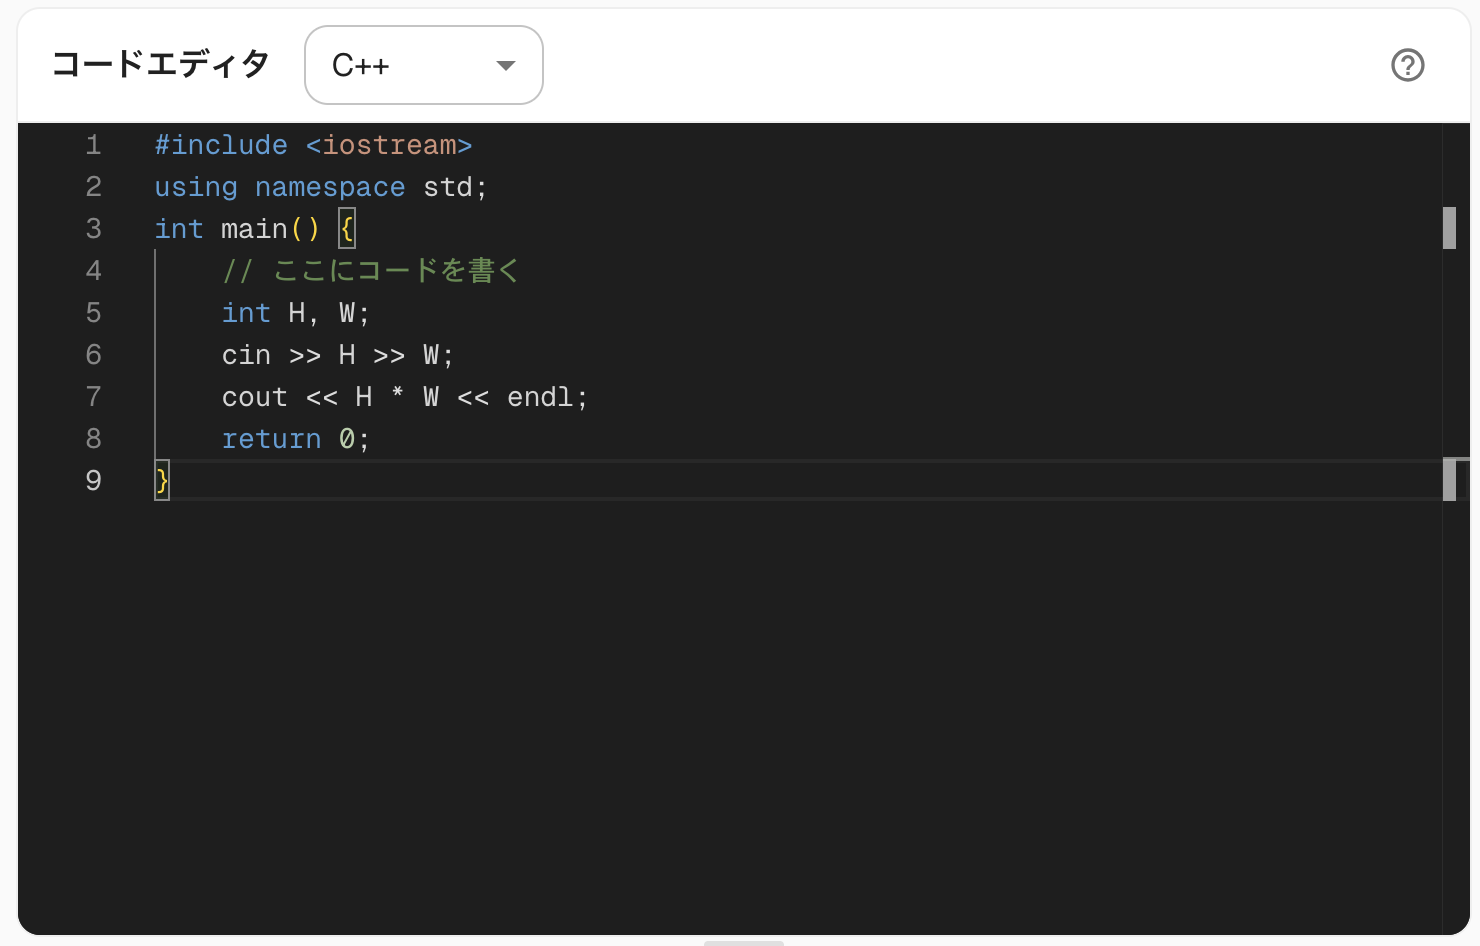1480x946 pixels.
Task: Click the namespace keyword on line 2
Action: 330,188
